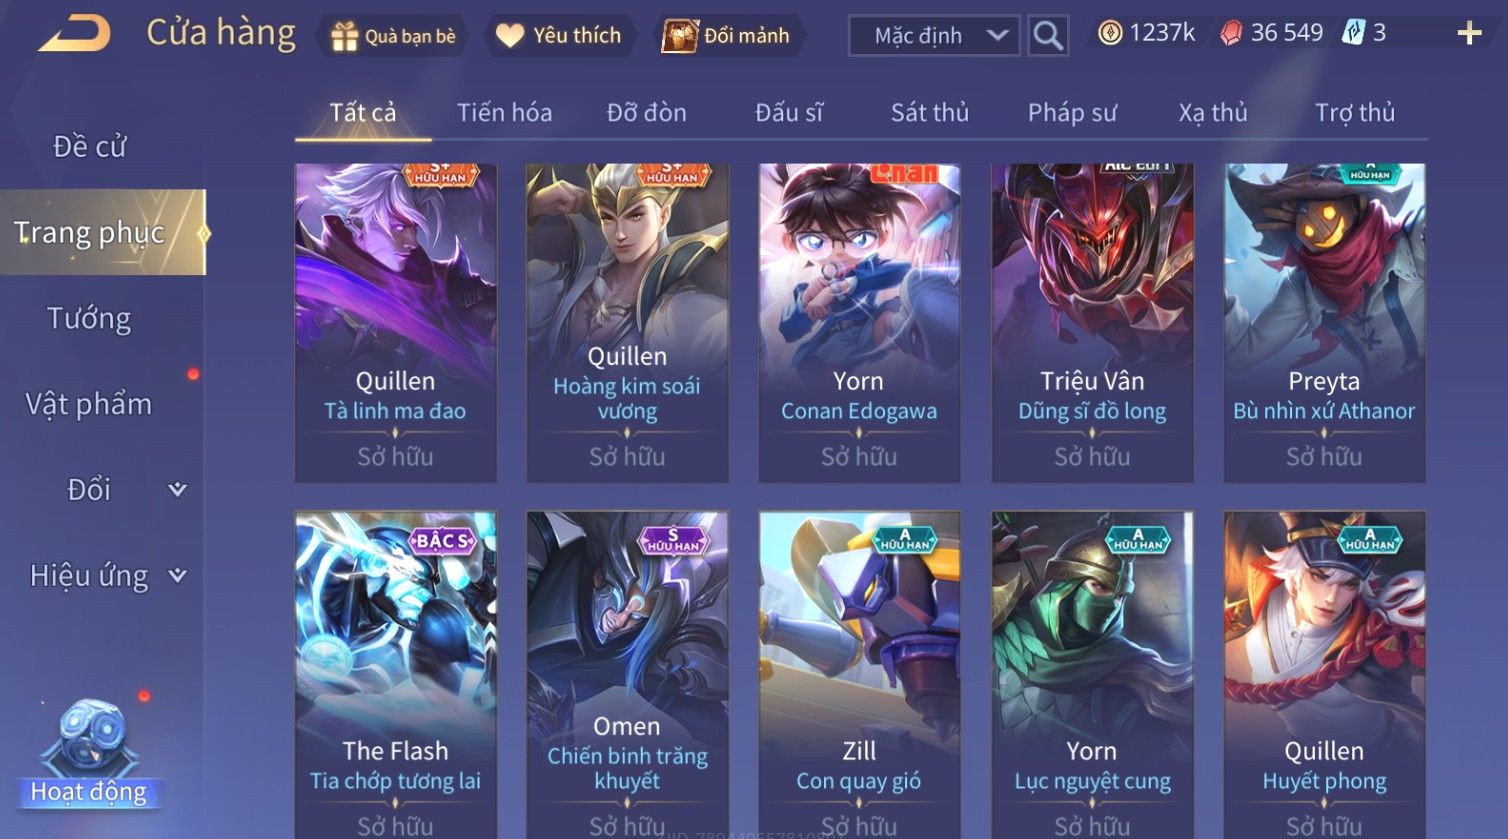Open Yêu thích heart favorites
The height and width of the screenshot is (839, 1508).
point(510,36)
